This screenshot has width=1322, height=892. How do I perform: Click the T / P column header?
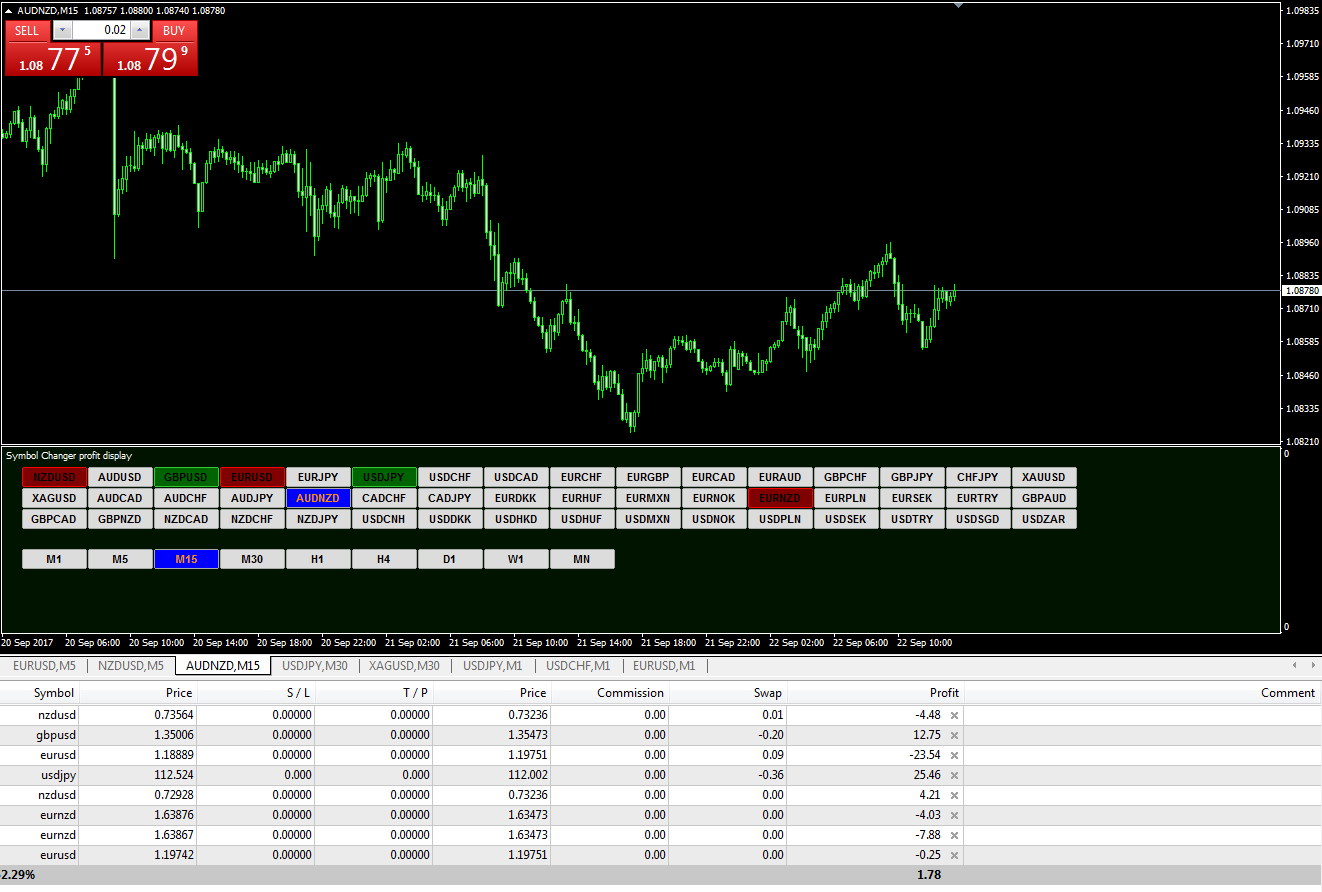tap(374, 693)
